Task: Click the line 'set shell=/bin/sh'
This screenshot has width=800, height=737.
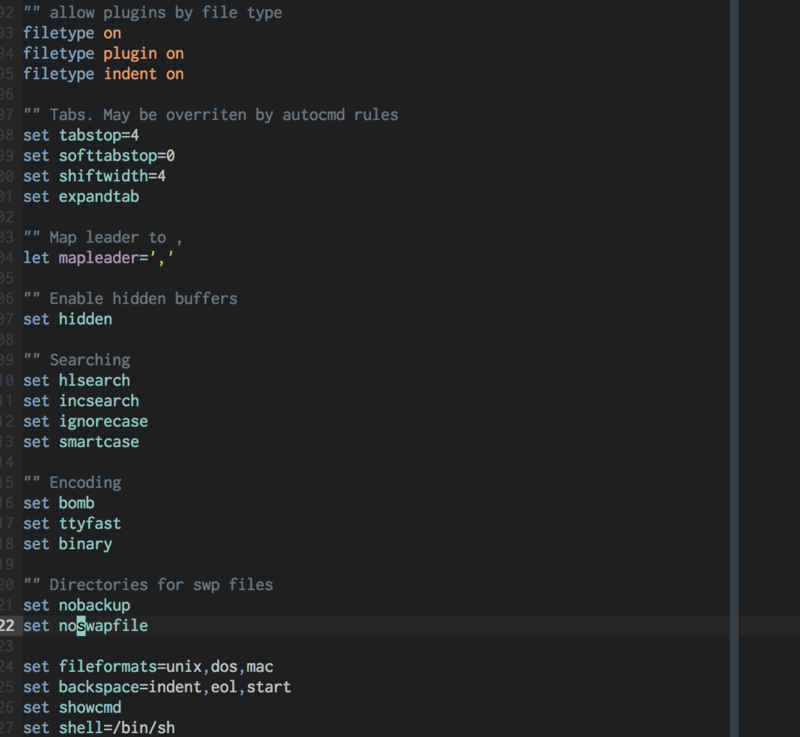Action: click(x=99, y=728)
